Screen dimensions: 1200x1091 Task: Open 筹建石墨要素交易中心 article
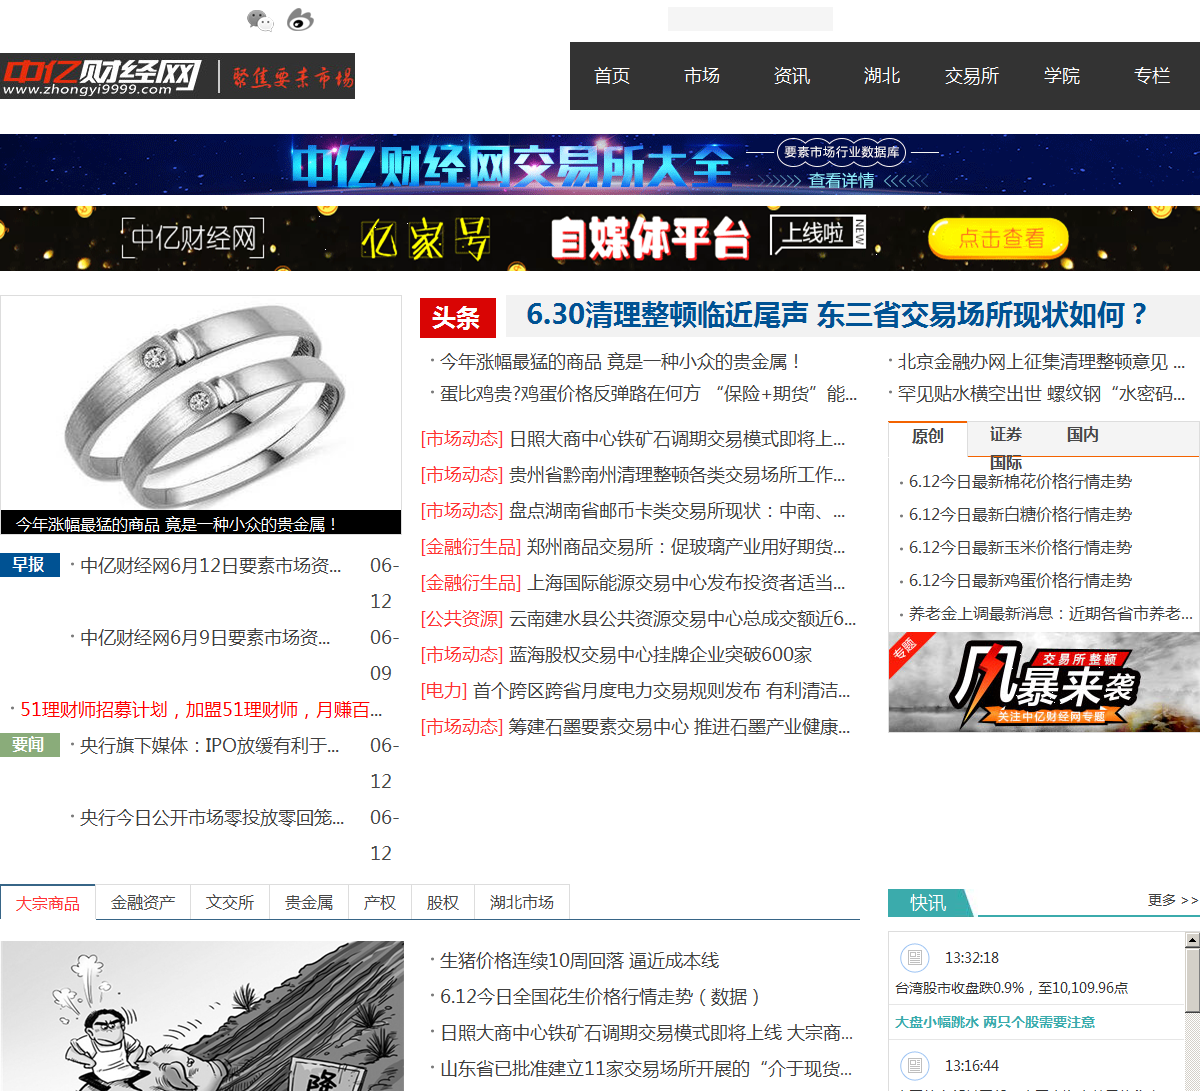pyautogui.click(x=679, y=727)
